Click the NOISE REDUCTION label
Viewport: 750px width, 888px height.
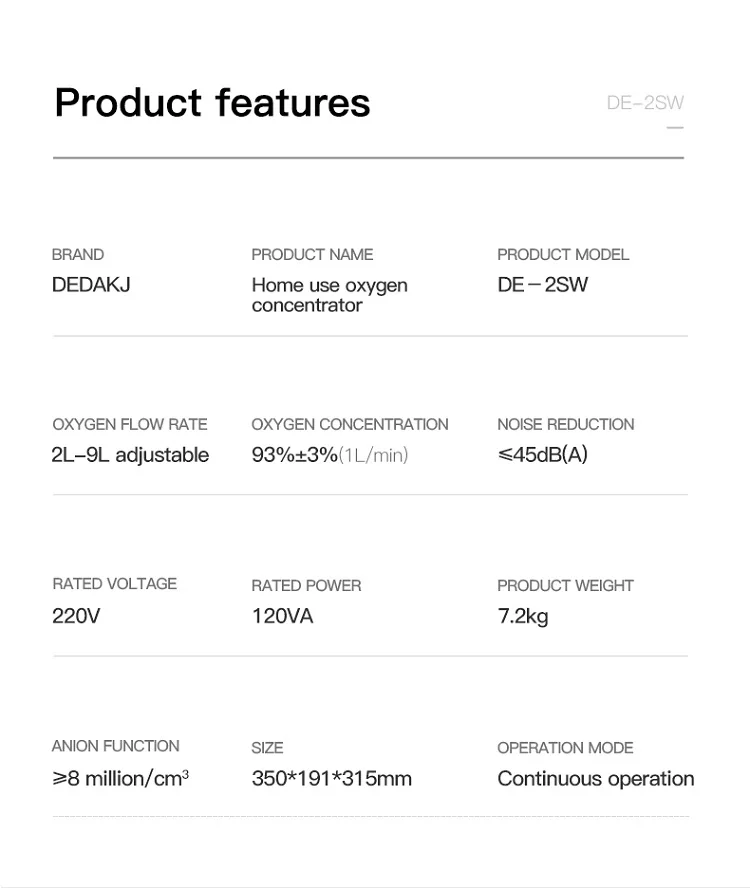[566, 425]
